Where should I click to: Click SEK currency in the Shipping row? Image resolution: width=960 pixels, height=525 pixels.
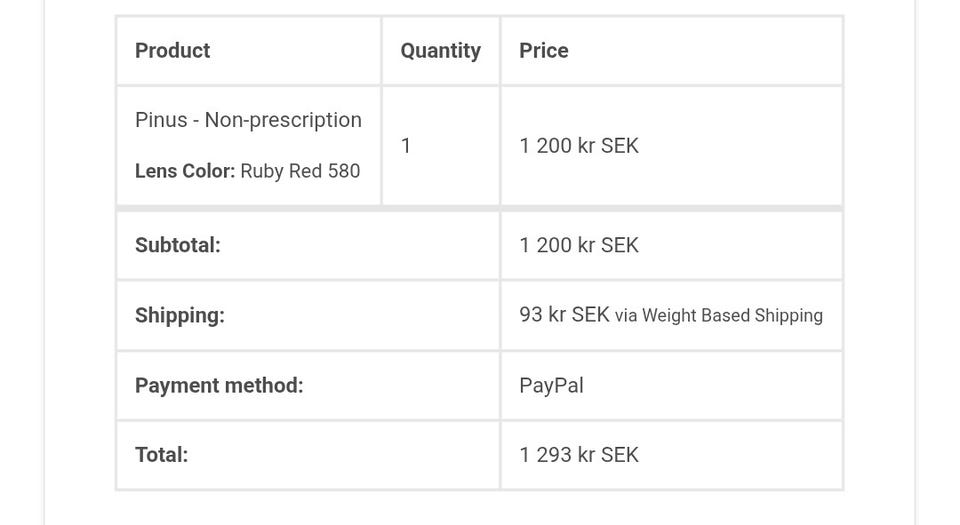(590, 315)
